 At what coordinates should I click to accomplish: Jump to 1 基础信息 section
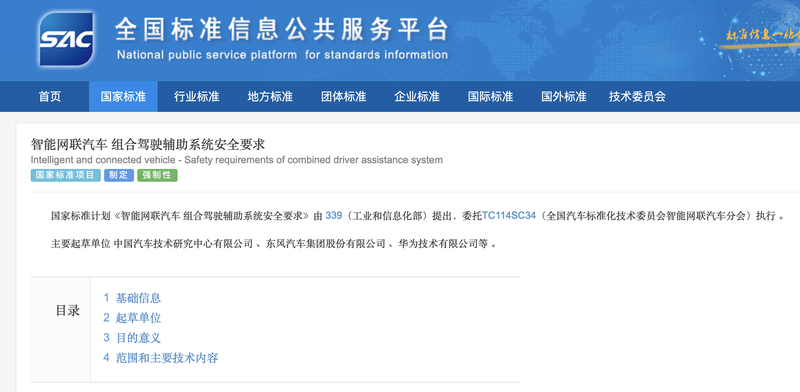[132, 298]
